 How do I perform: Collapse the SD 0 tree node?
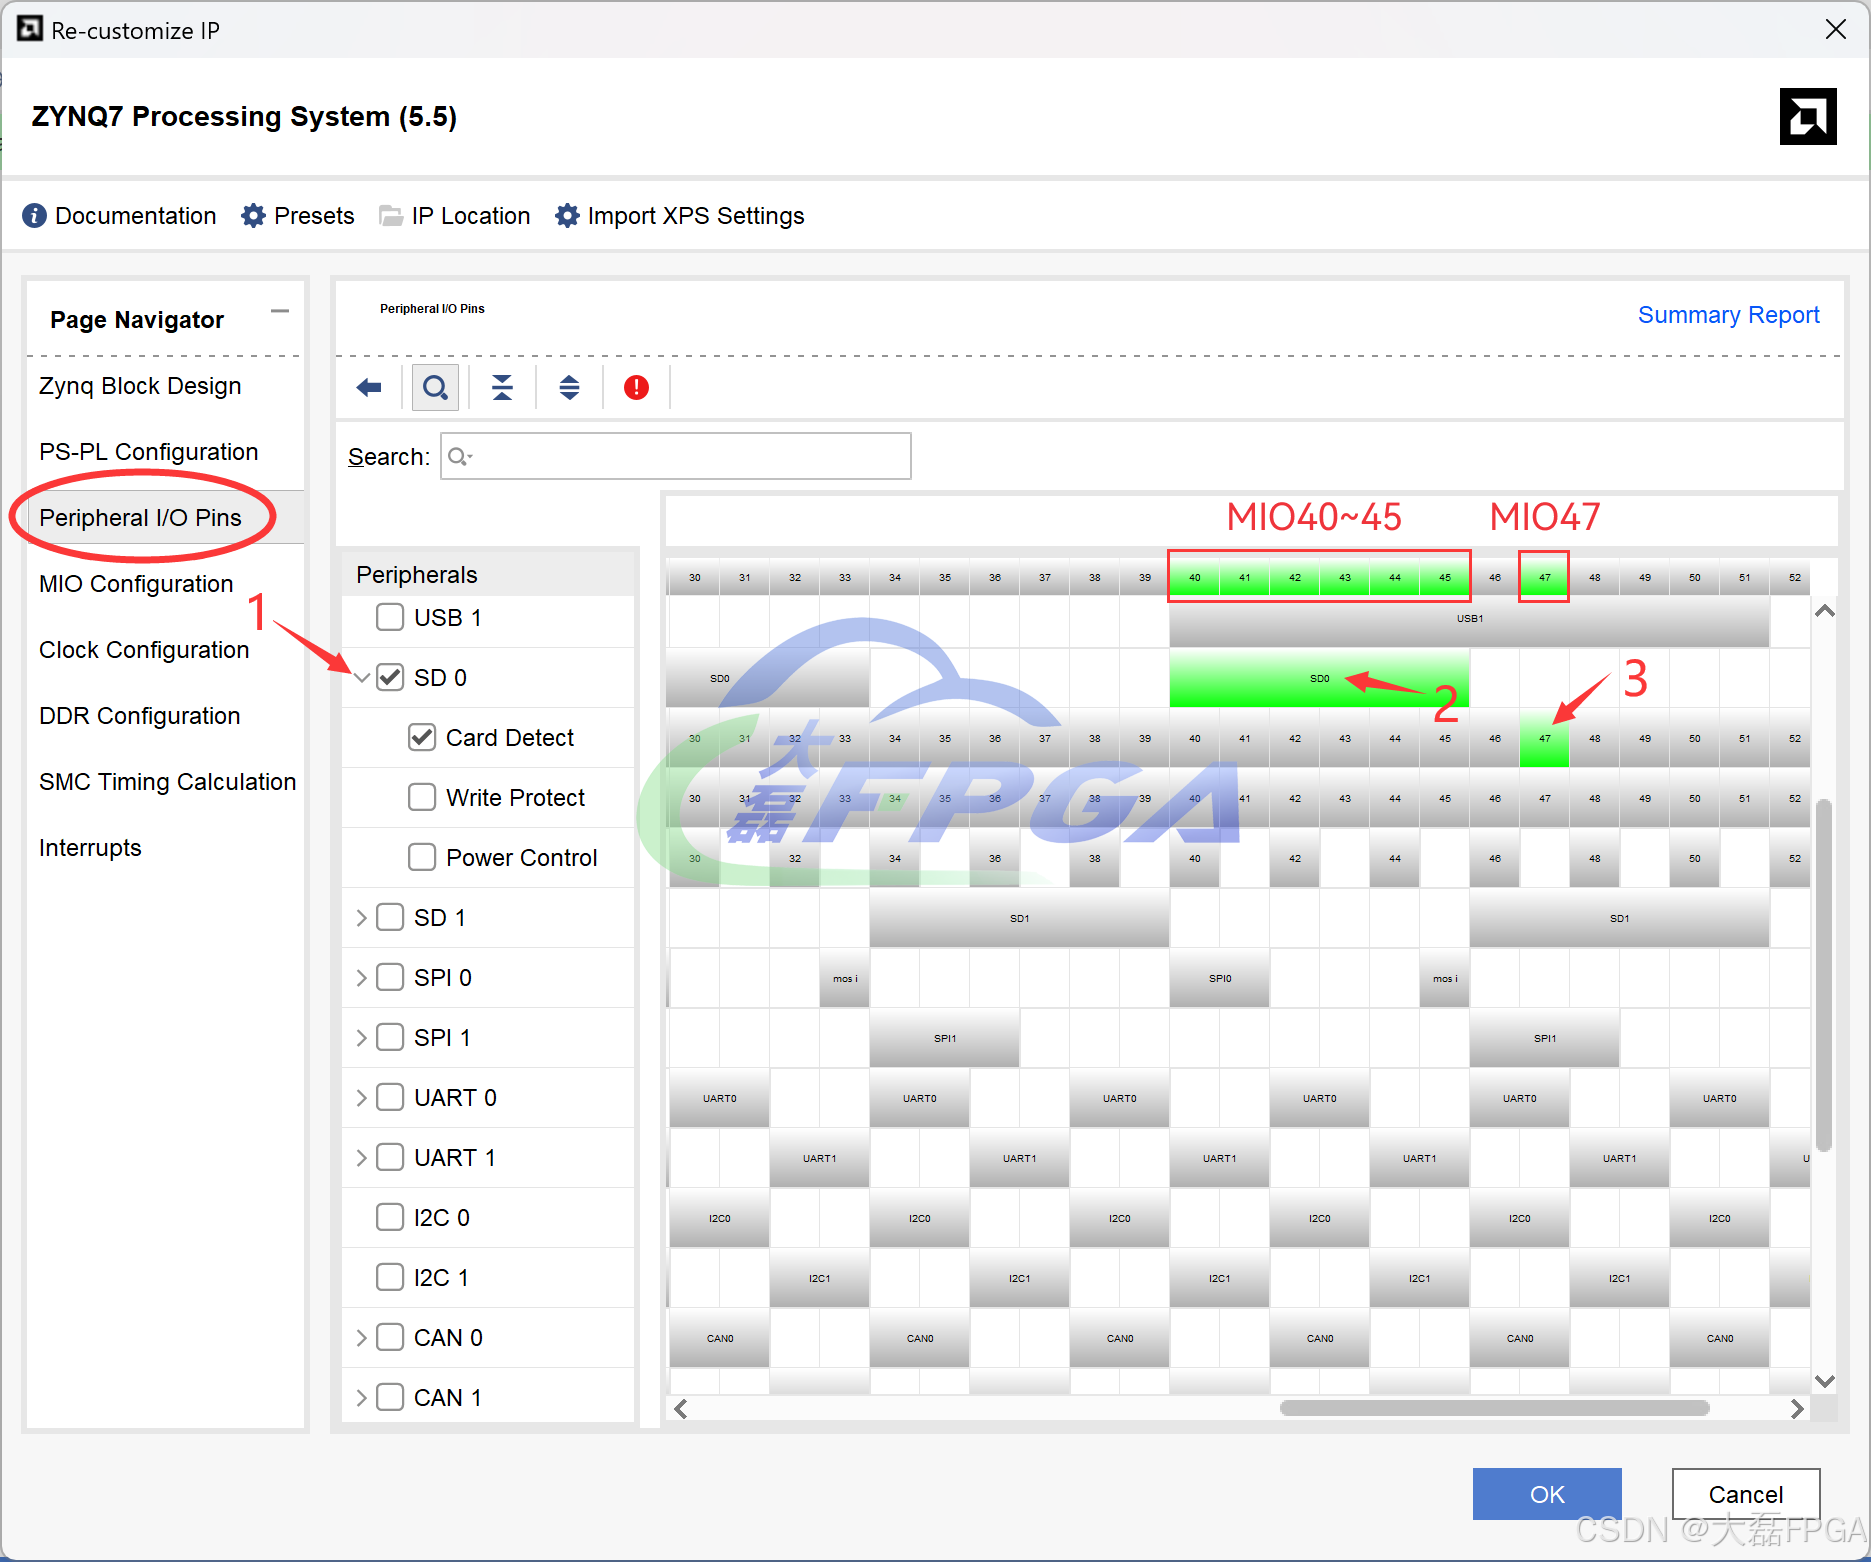[361, 678]
